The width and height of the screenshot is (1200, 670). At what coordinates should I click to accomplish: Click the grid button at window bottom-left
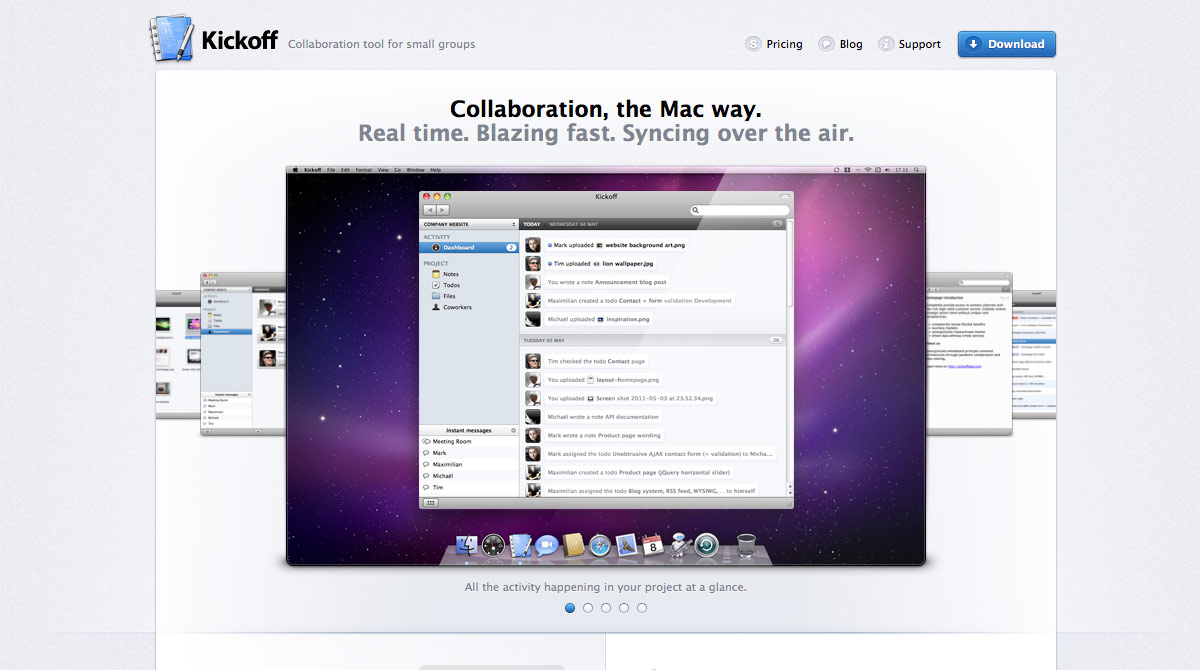430,502
